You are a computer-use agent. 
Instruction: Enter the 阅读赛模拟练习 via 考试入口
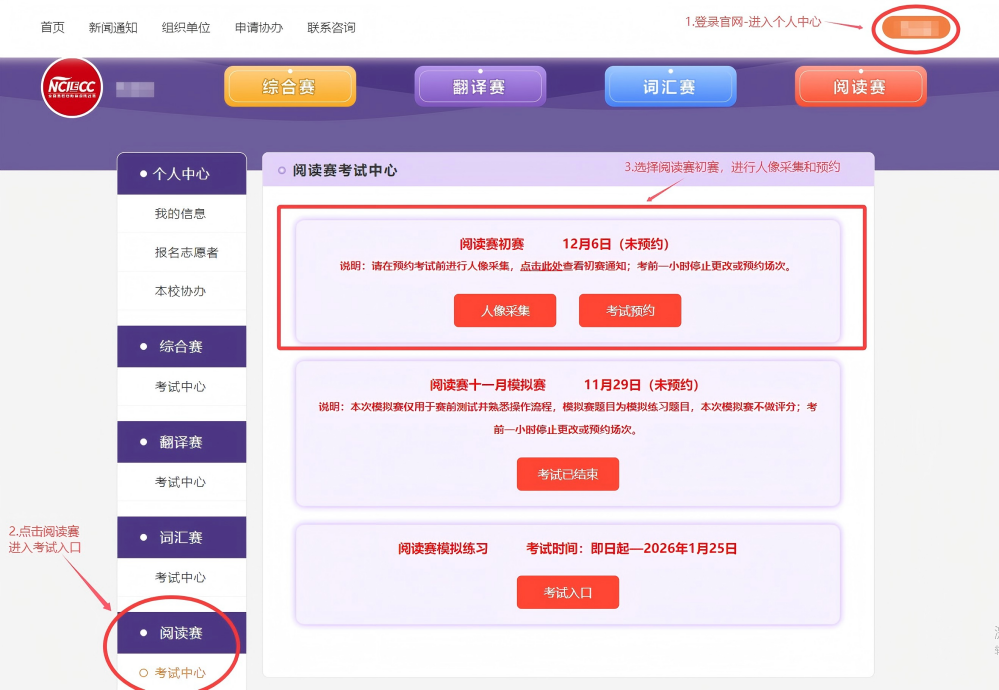567,592
